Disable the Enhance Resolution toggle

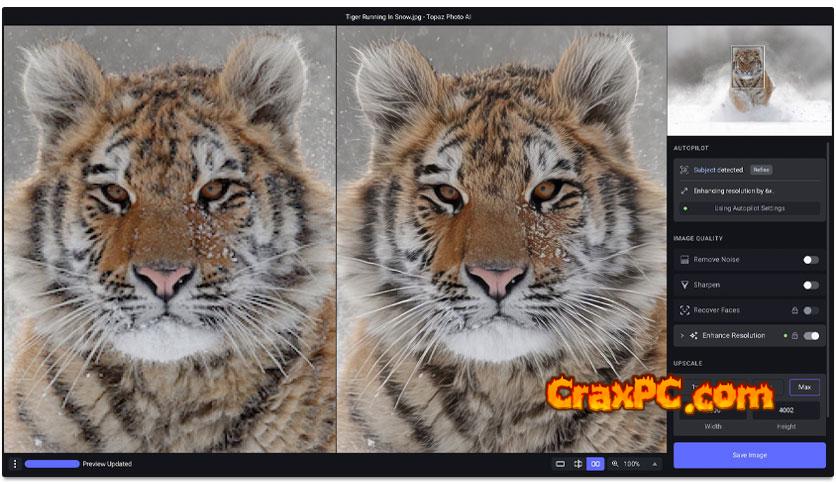coord(811,336)
